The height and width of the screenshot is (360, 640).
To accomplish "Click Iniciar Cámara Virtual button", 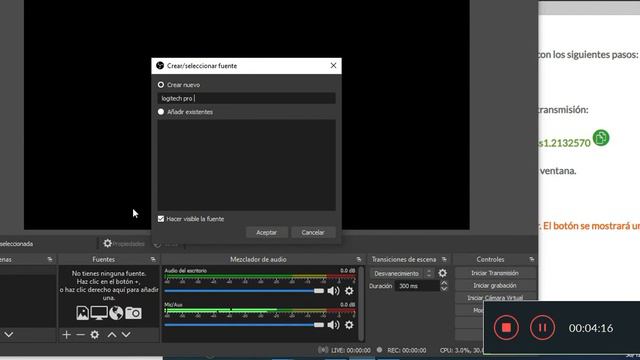I will [x=495, y=298].
